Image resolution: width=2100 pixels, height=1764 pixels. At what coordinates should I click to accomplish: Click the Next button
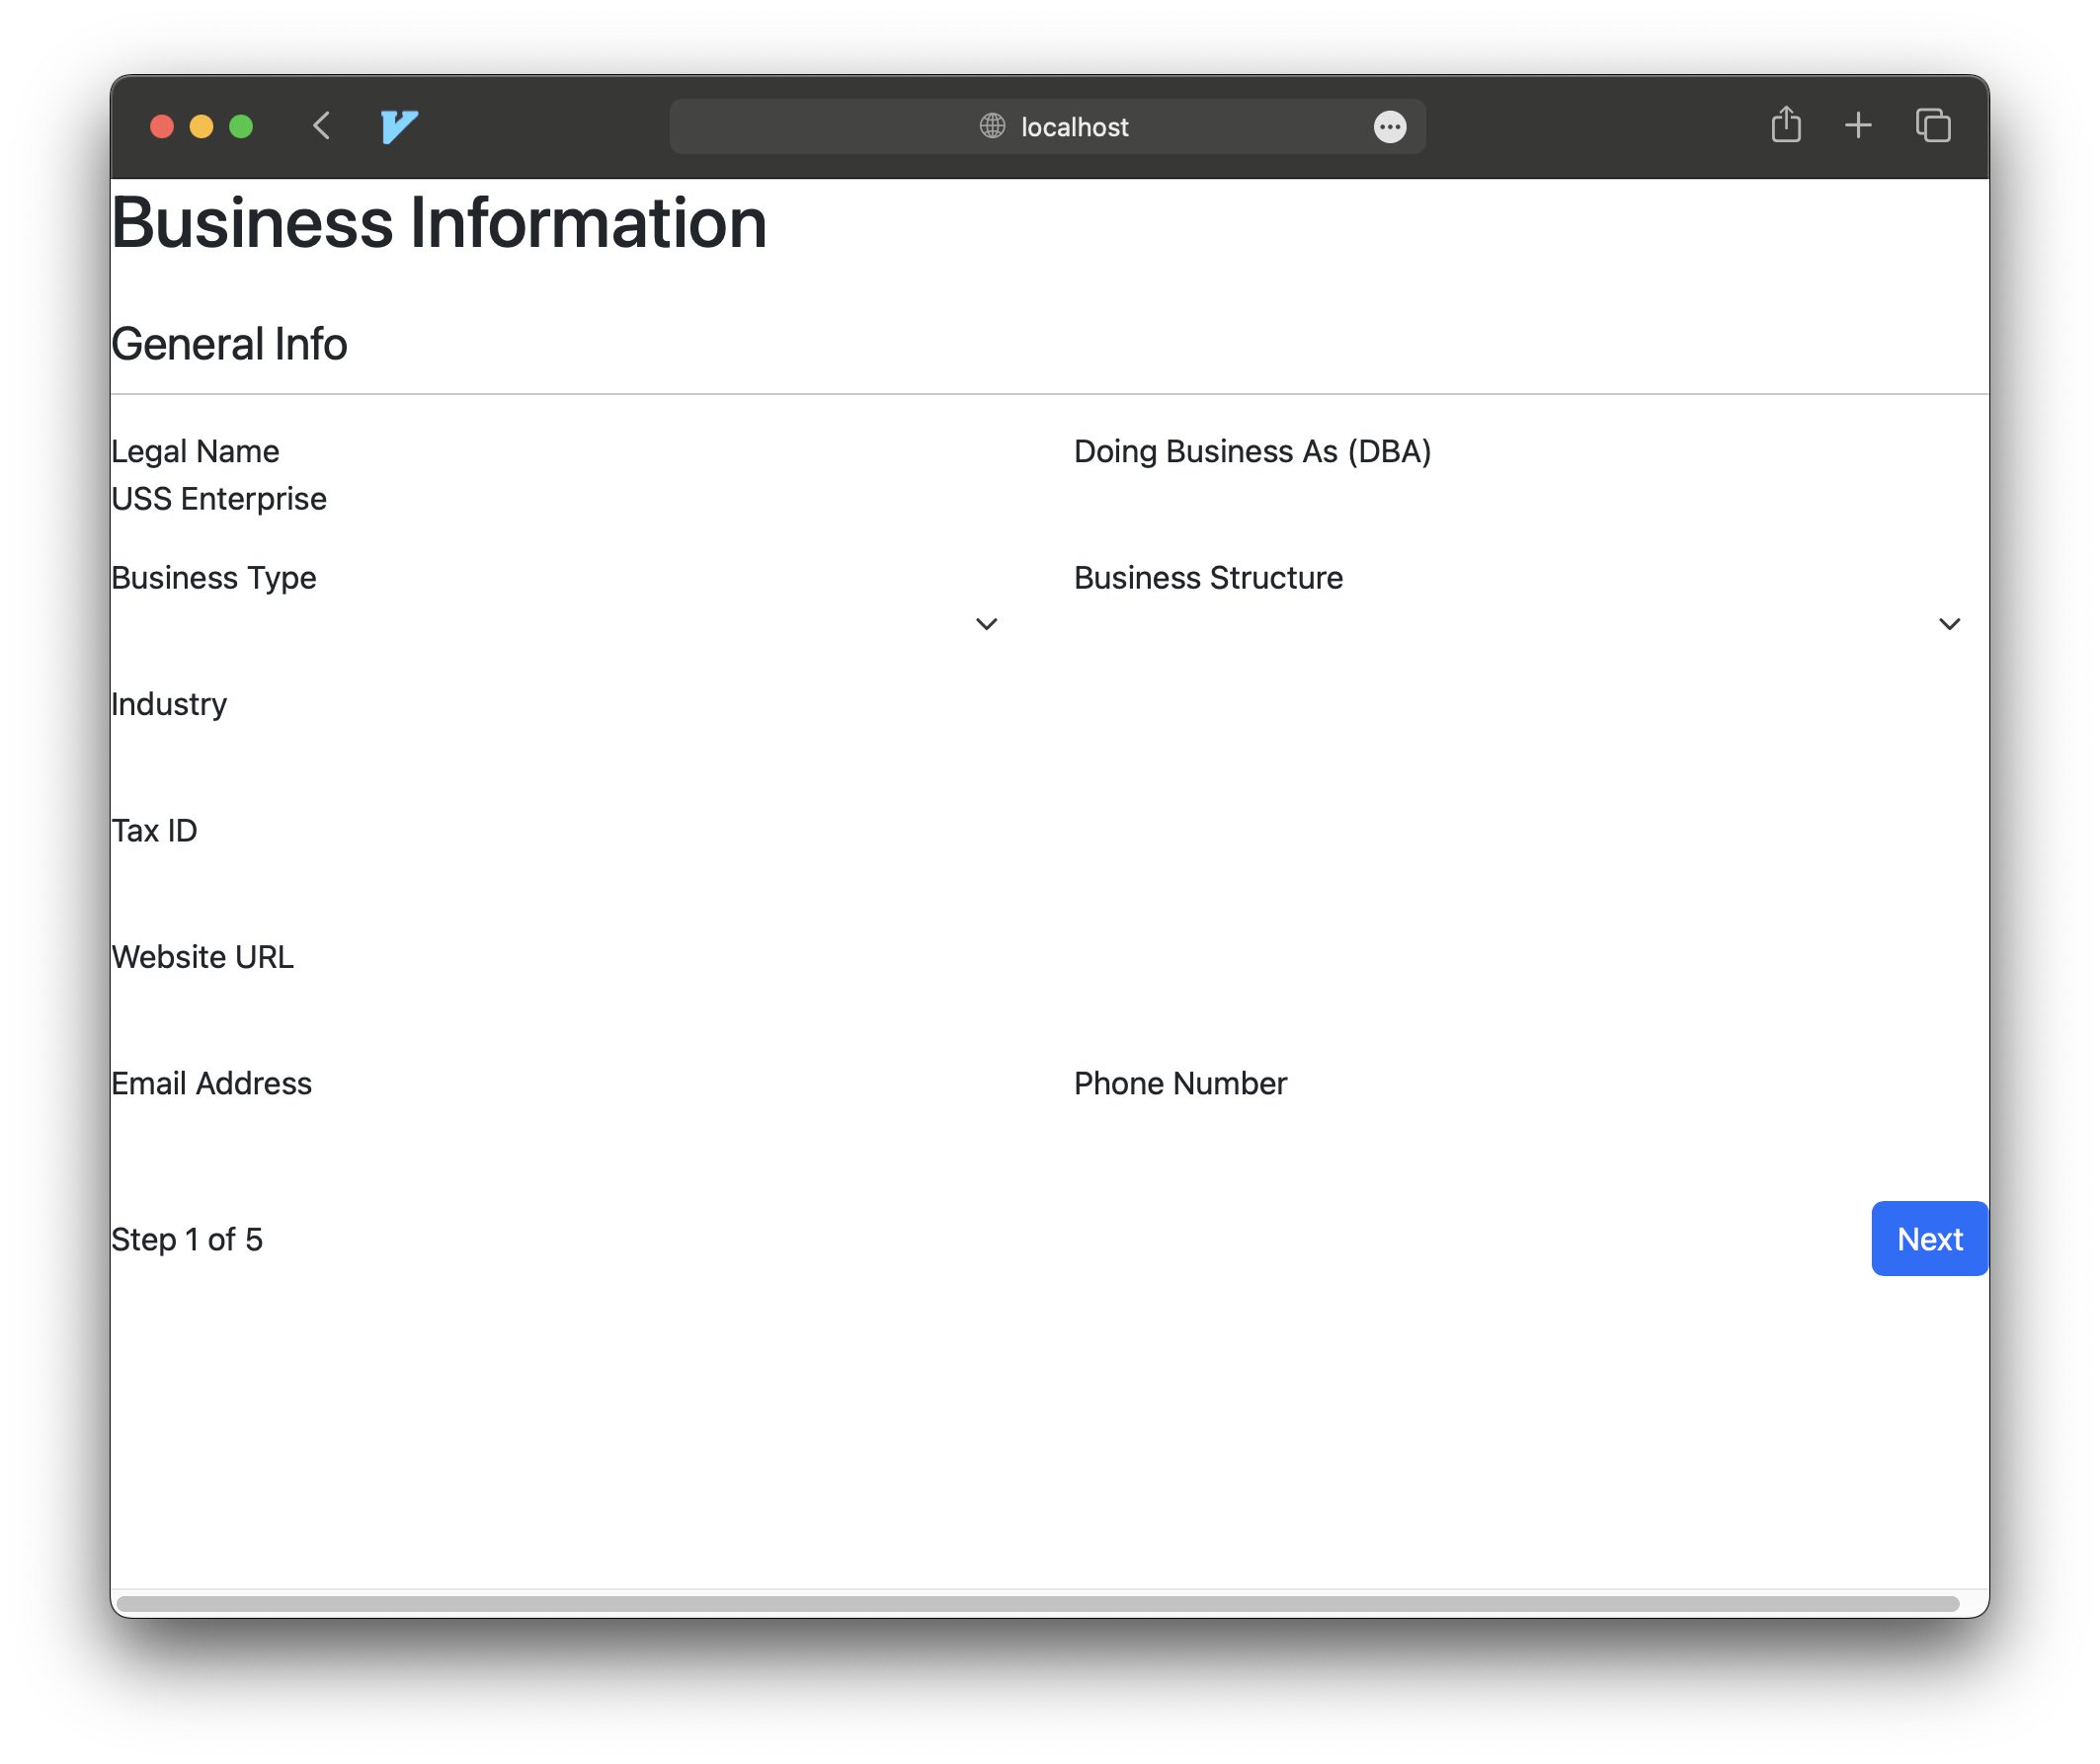1928,1238
